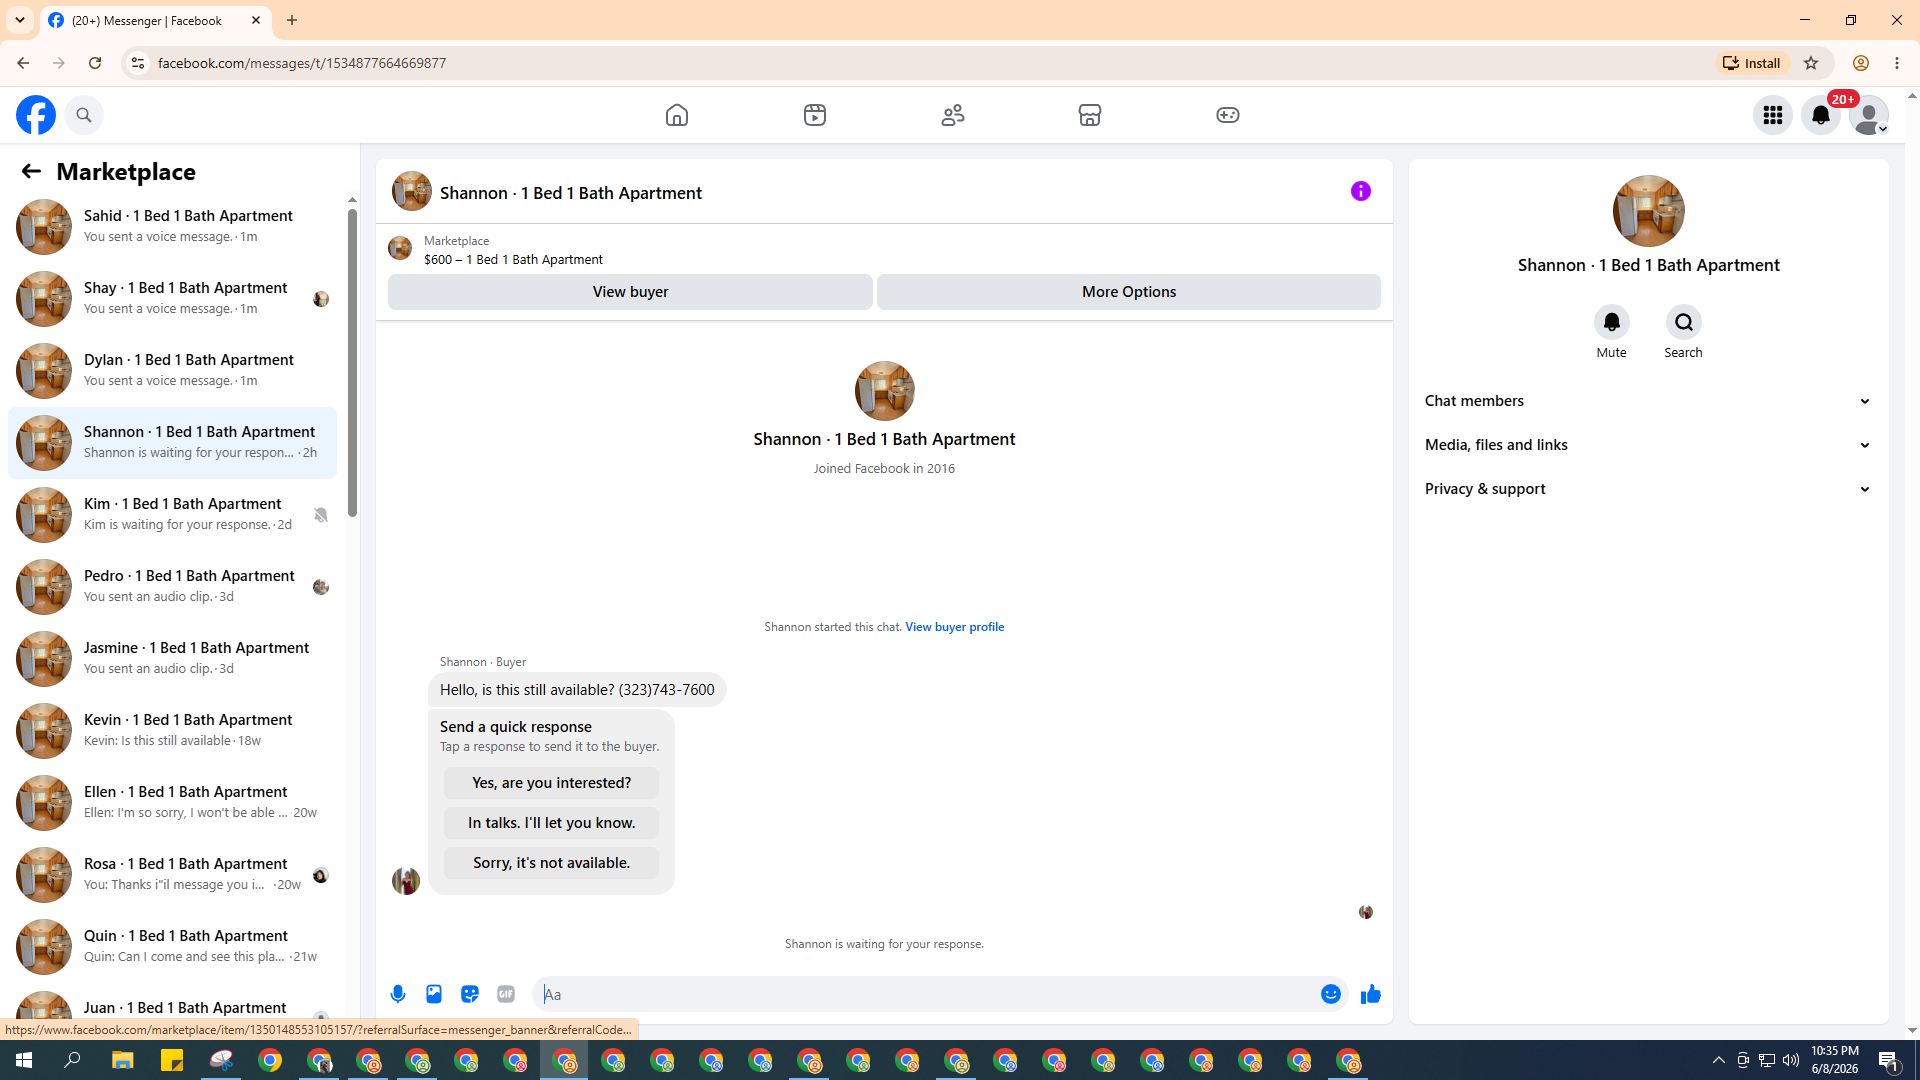This screenshot has width=1920, height=1080.
Task: Click the attach photo icon
Action: 434,994
